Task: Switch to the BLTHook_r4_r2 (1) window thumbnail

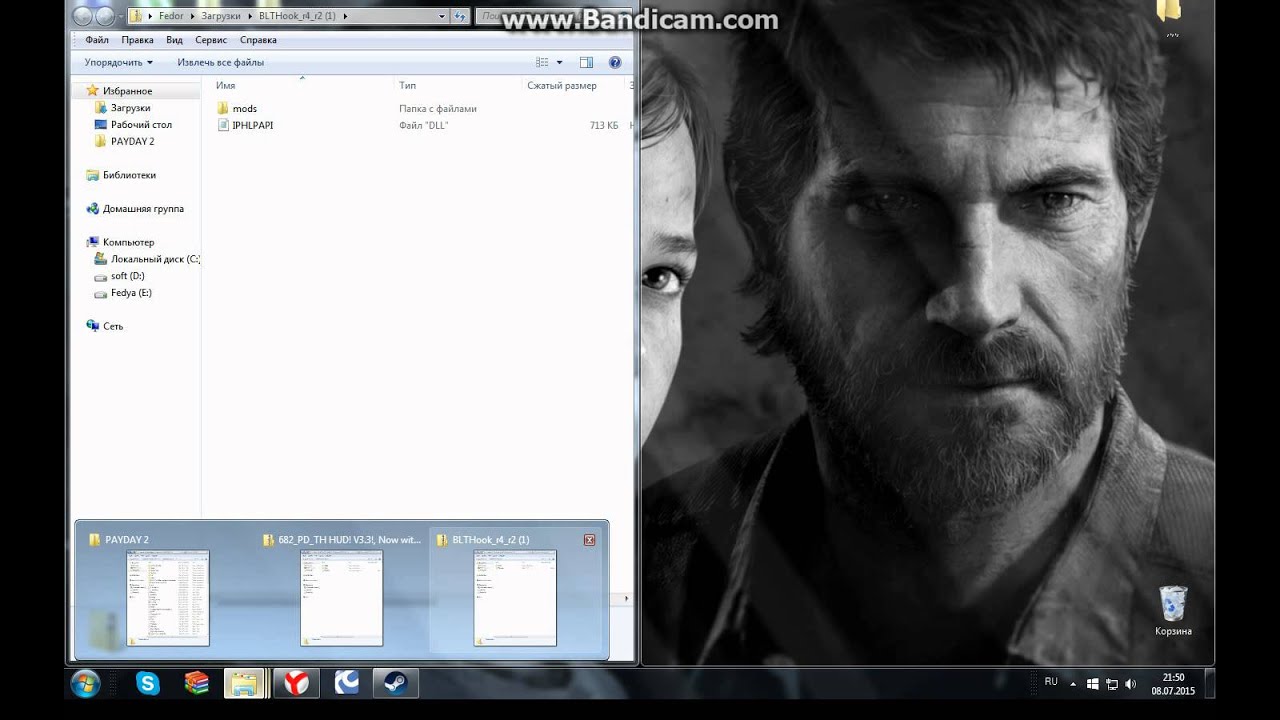Action: click(x=515, y=598)
